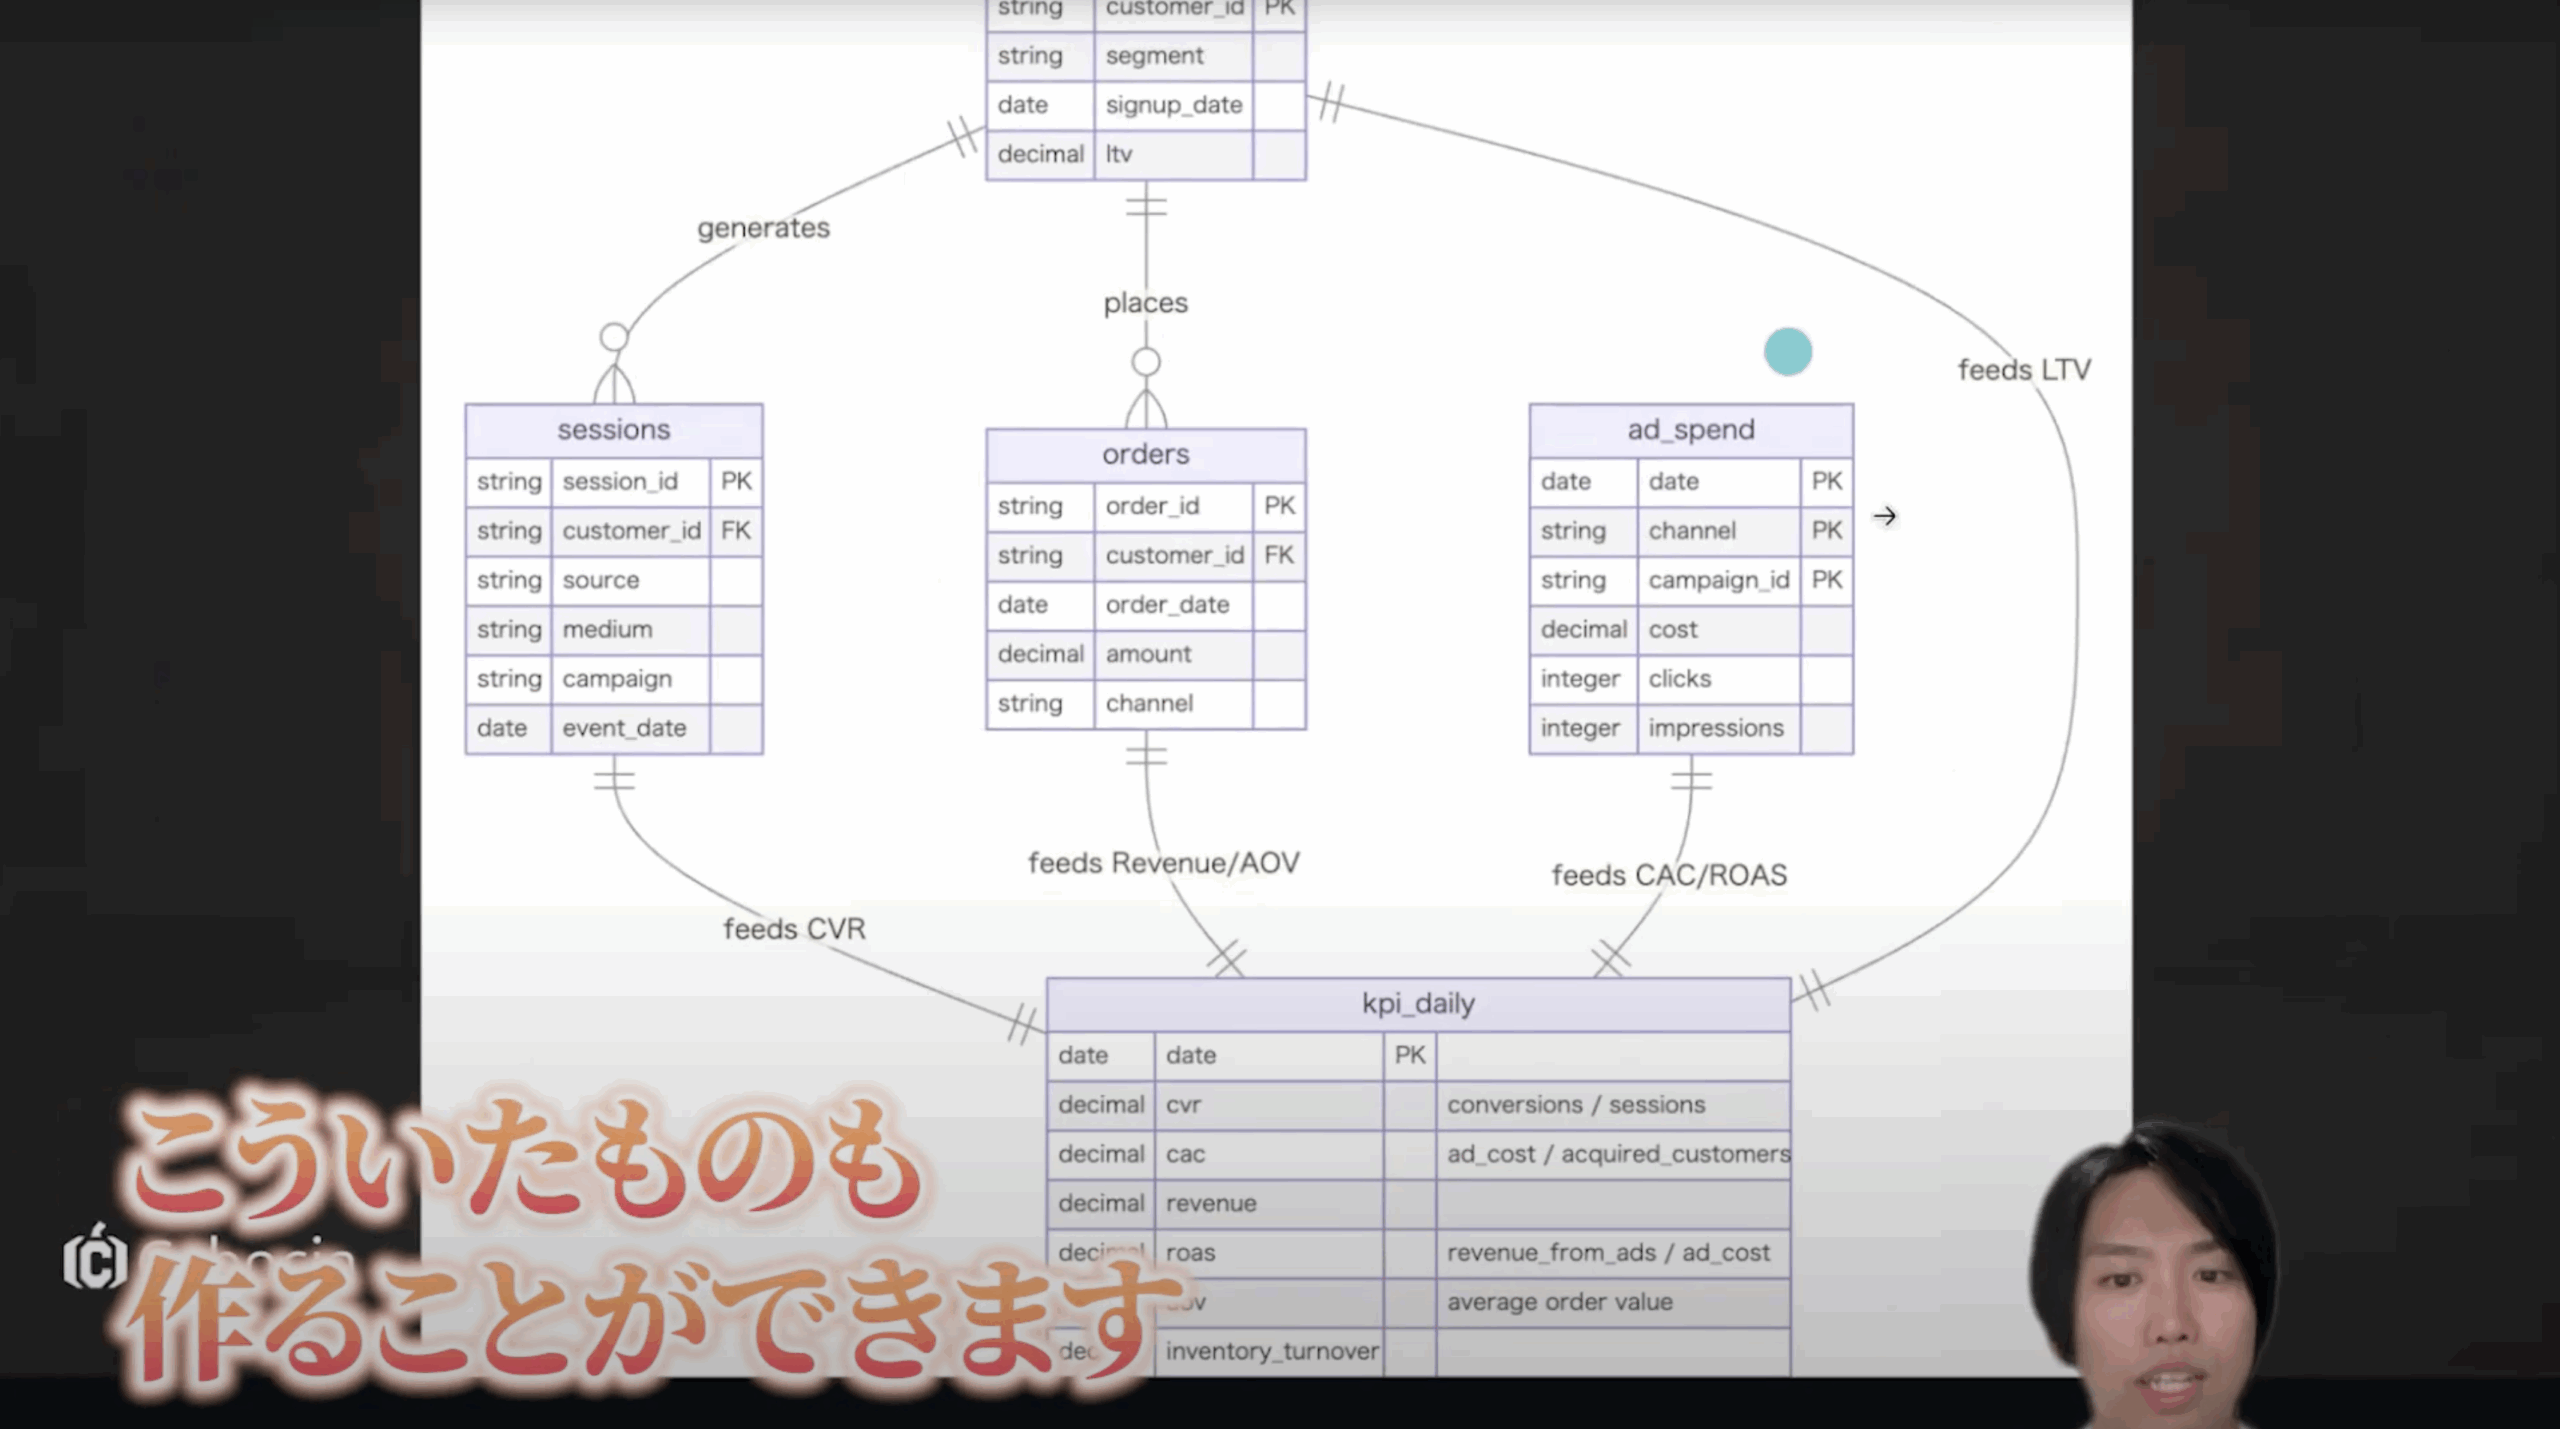The width and height of the screenshot is (2560, 1429).
Task: Click the 'feeds LTV' relationship label
Action: 2024,370
